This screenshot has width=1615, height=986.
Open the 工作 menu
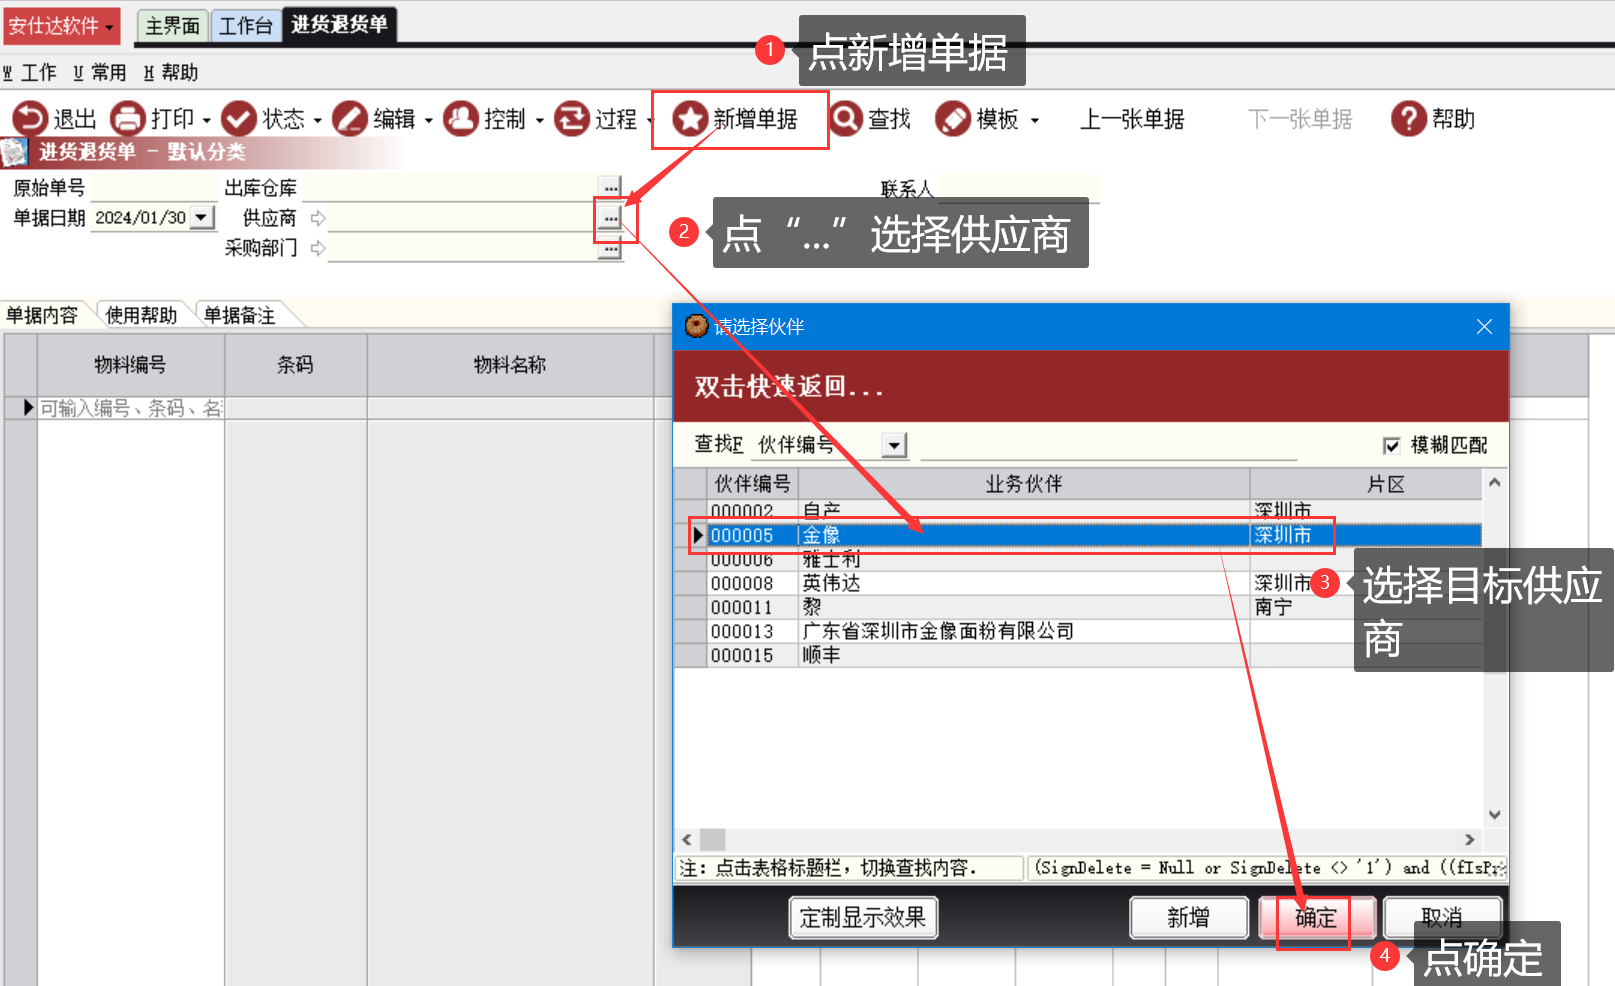30,73
